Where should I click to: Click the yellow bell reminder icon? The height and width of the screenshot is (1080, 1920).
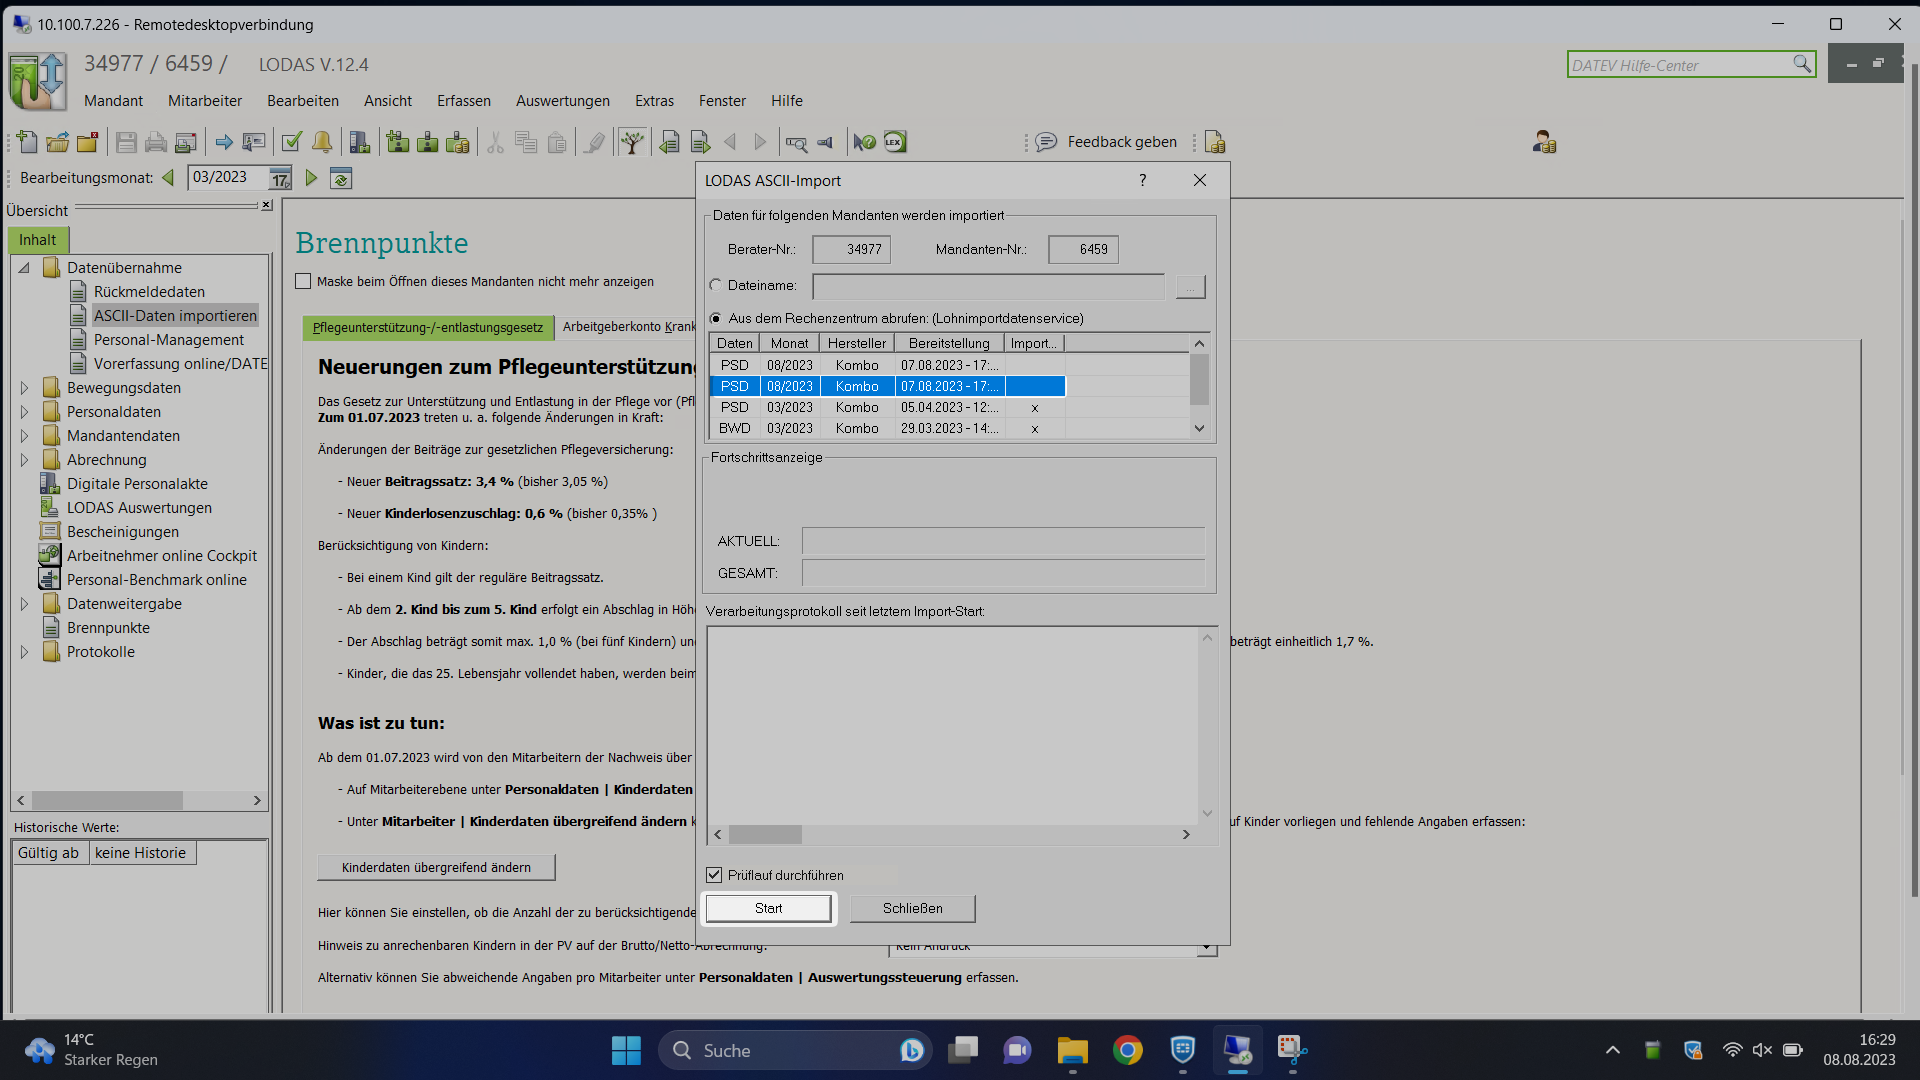tap(322, 143)
